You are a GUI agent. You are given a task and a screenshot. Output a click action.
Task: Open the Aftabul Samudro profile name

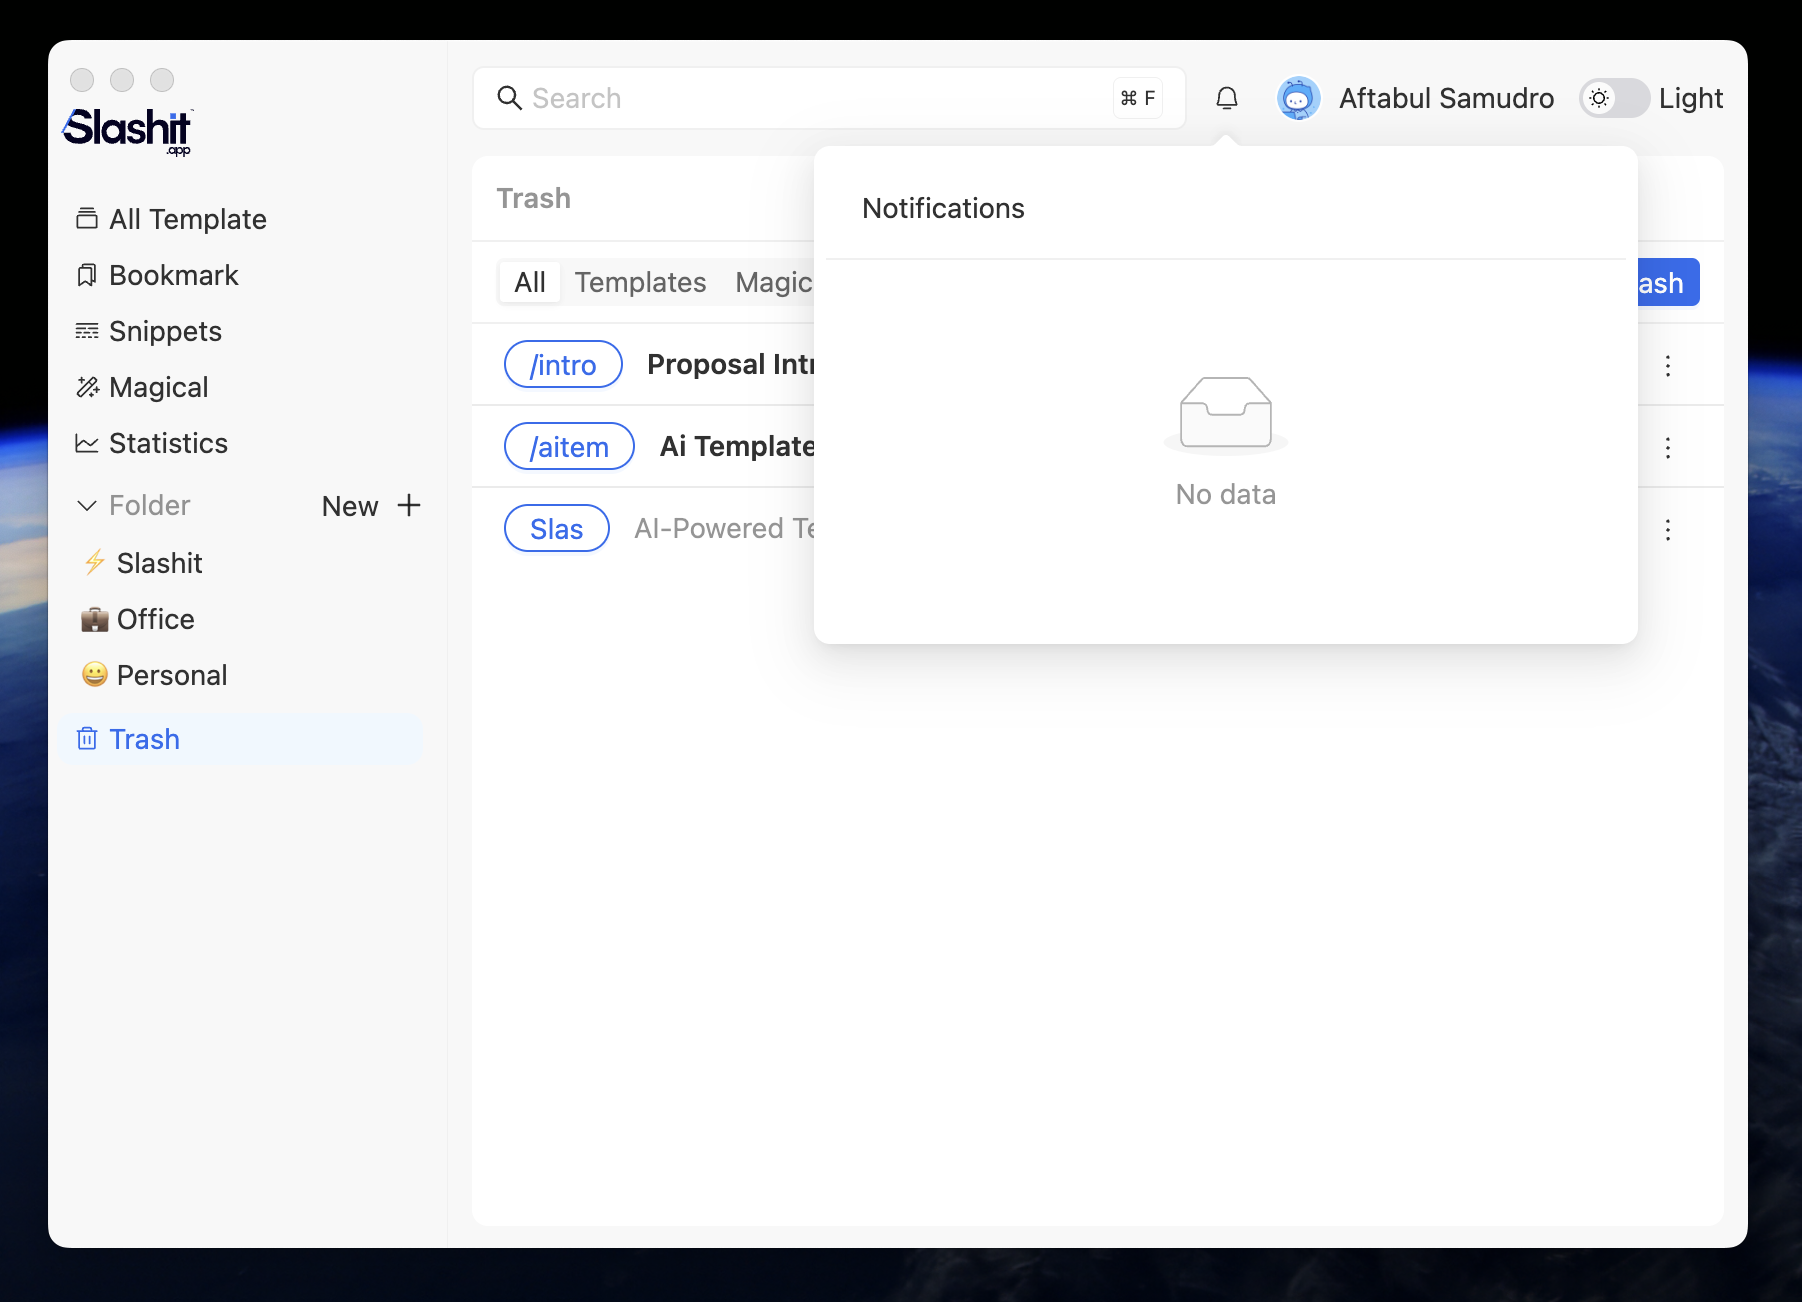coord(1446,98)
